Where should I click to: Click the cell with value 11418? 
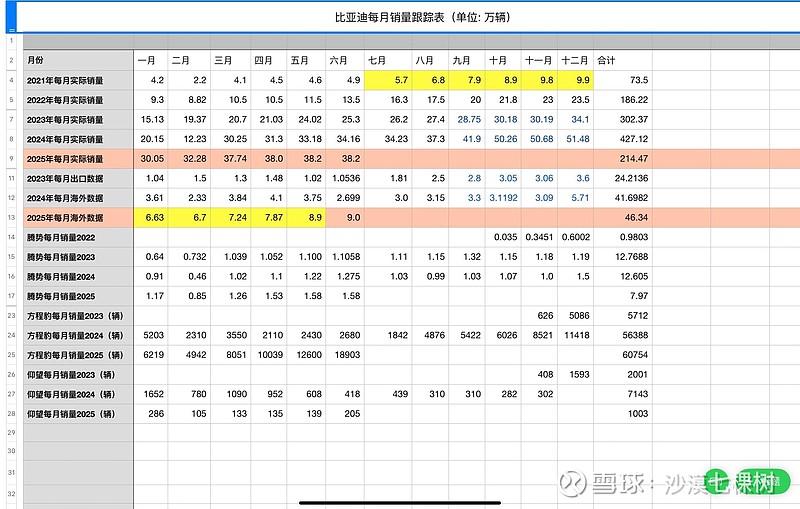point(576,335)
